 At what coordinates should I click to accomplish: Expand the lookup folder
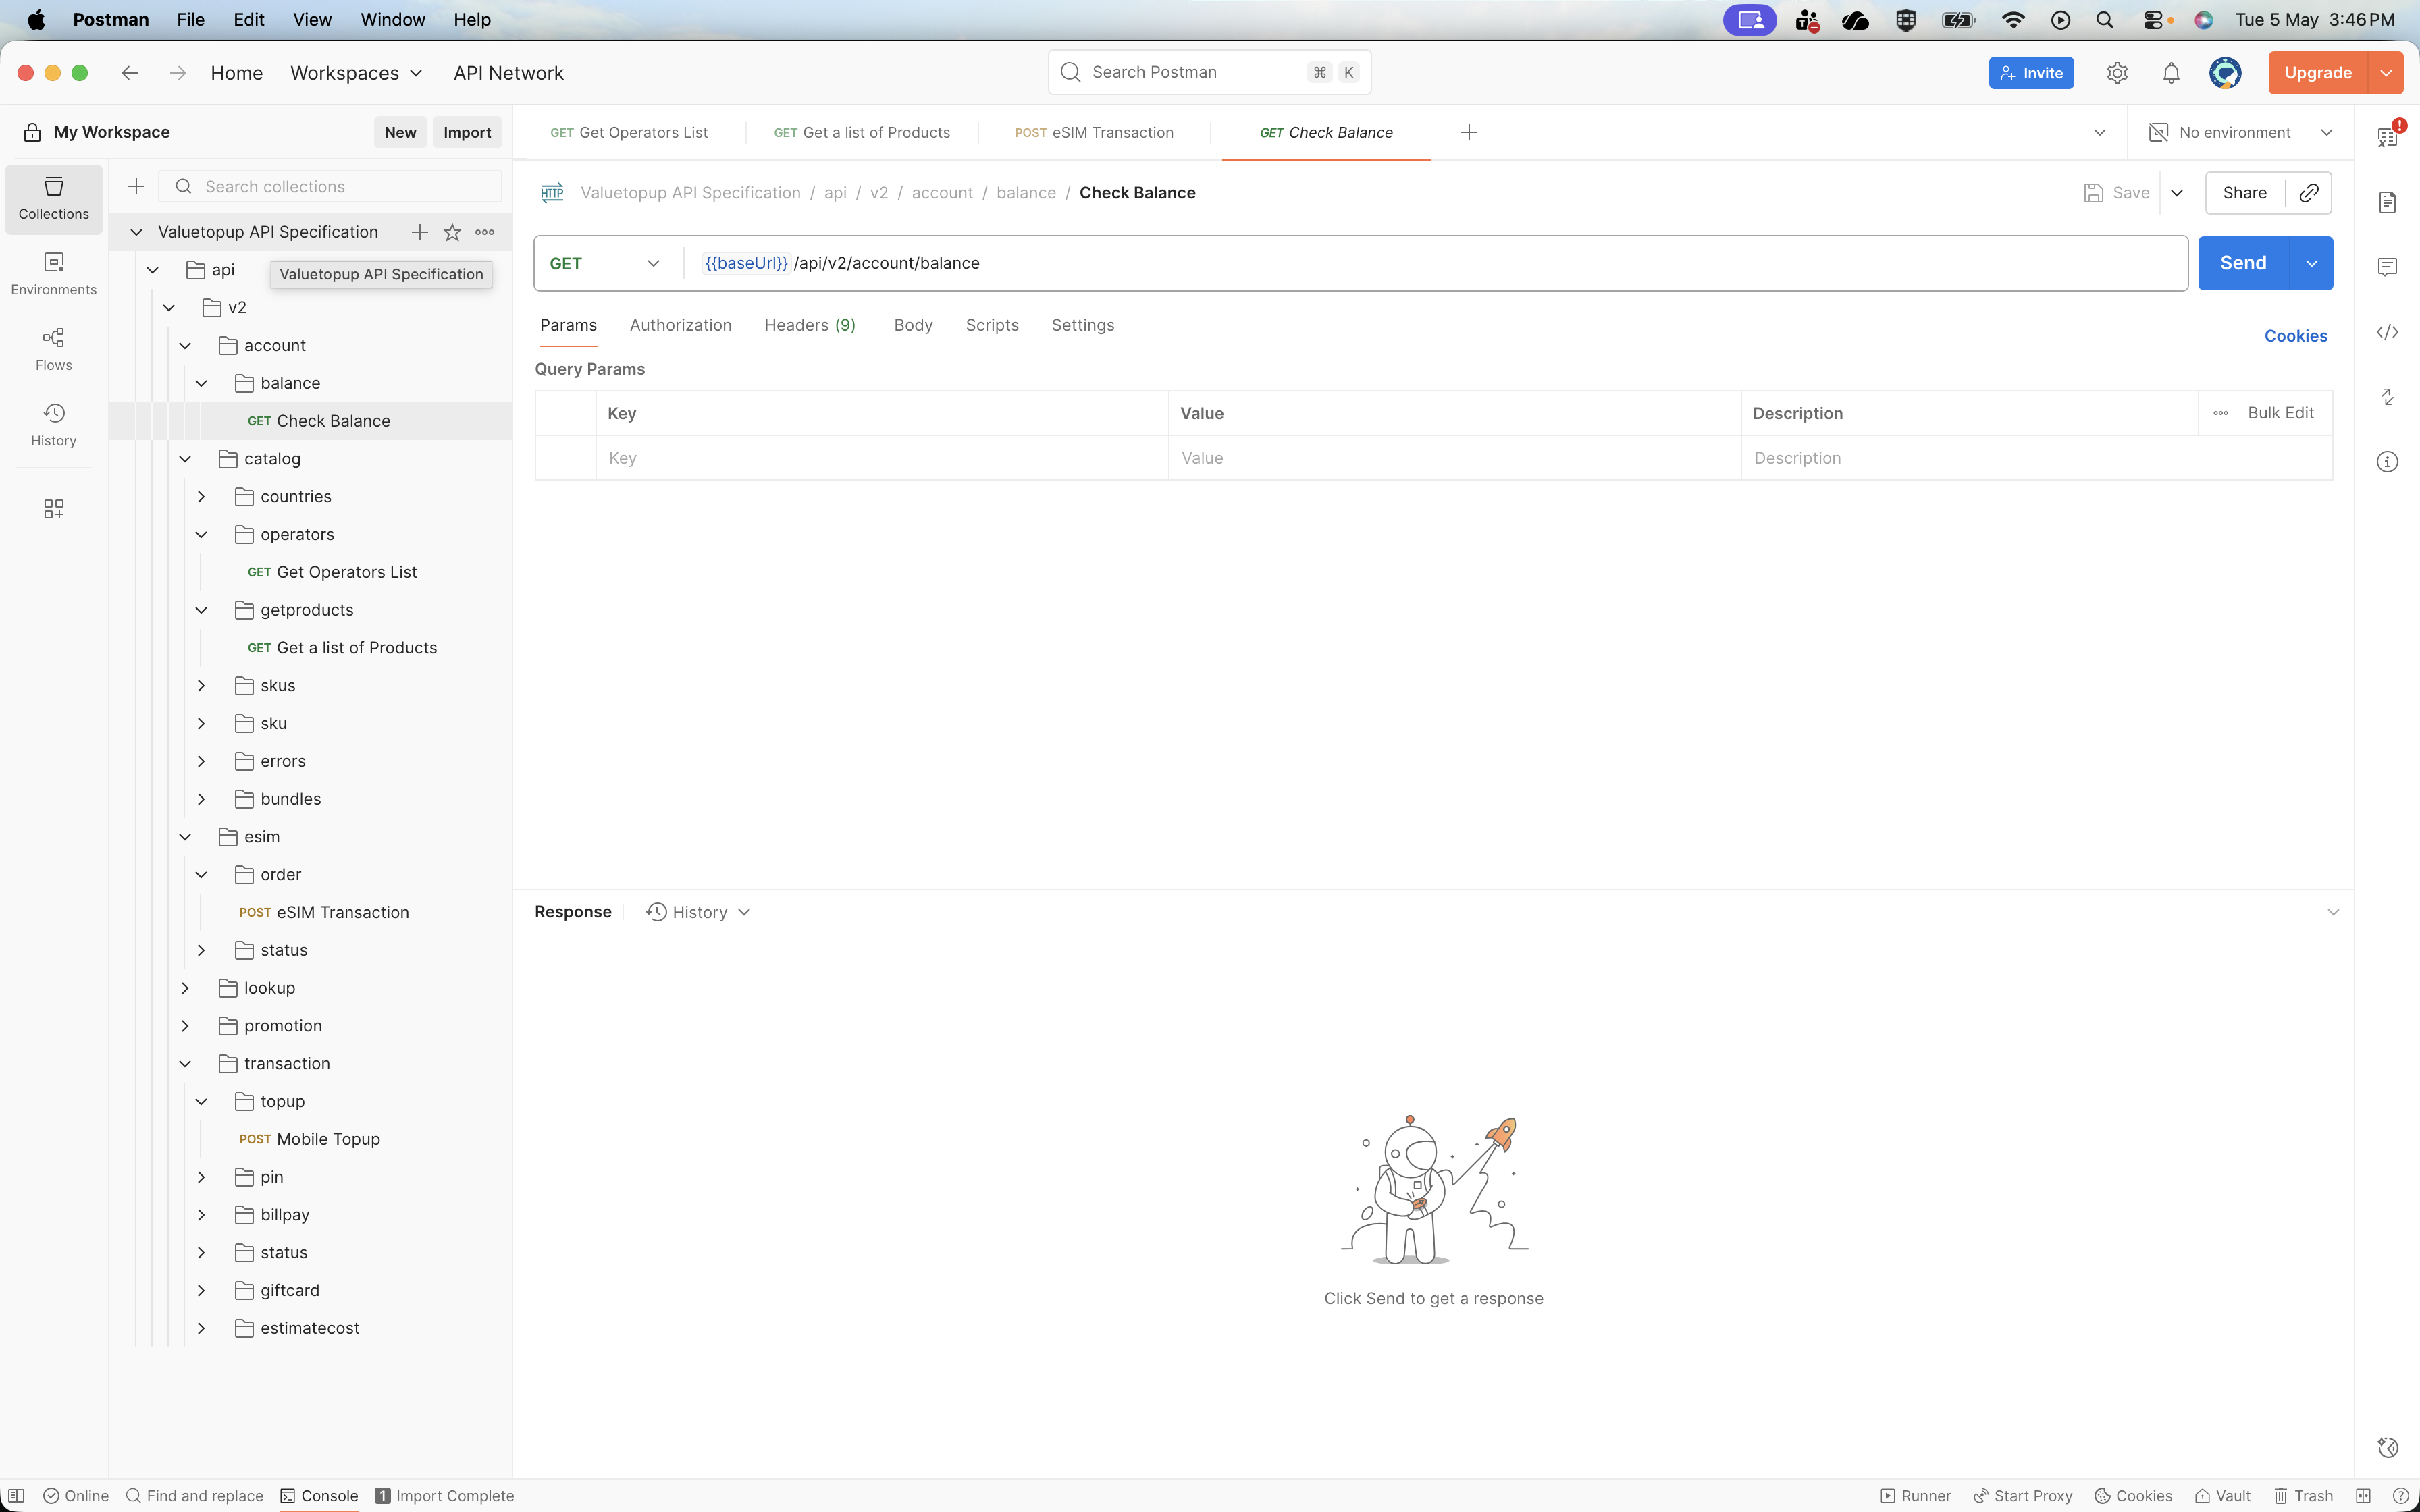click(x=185, y=988)
